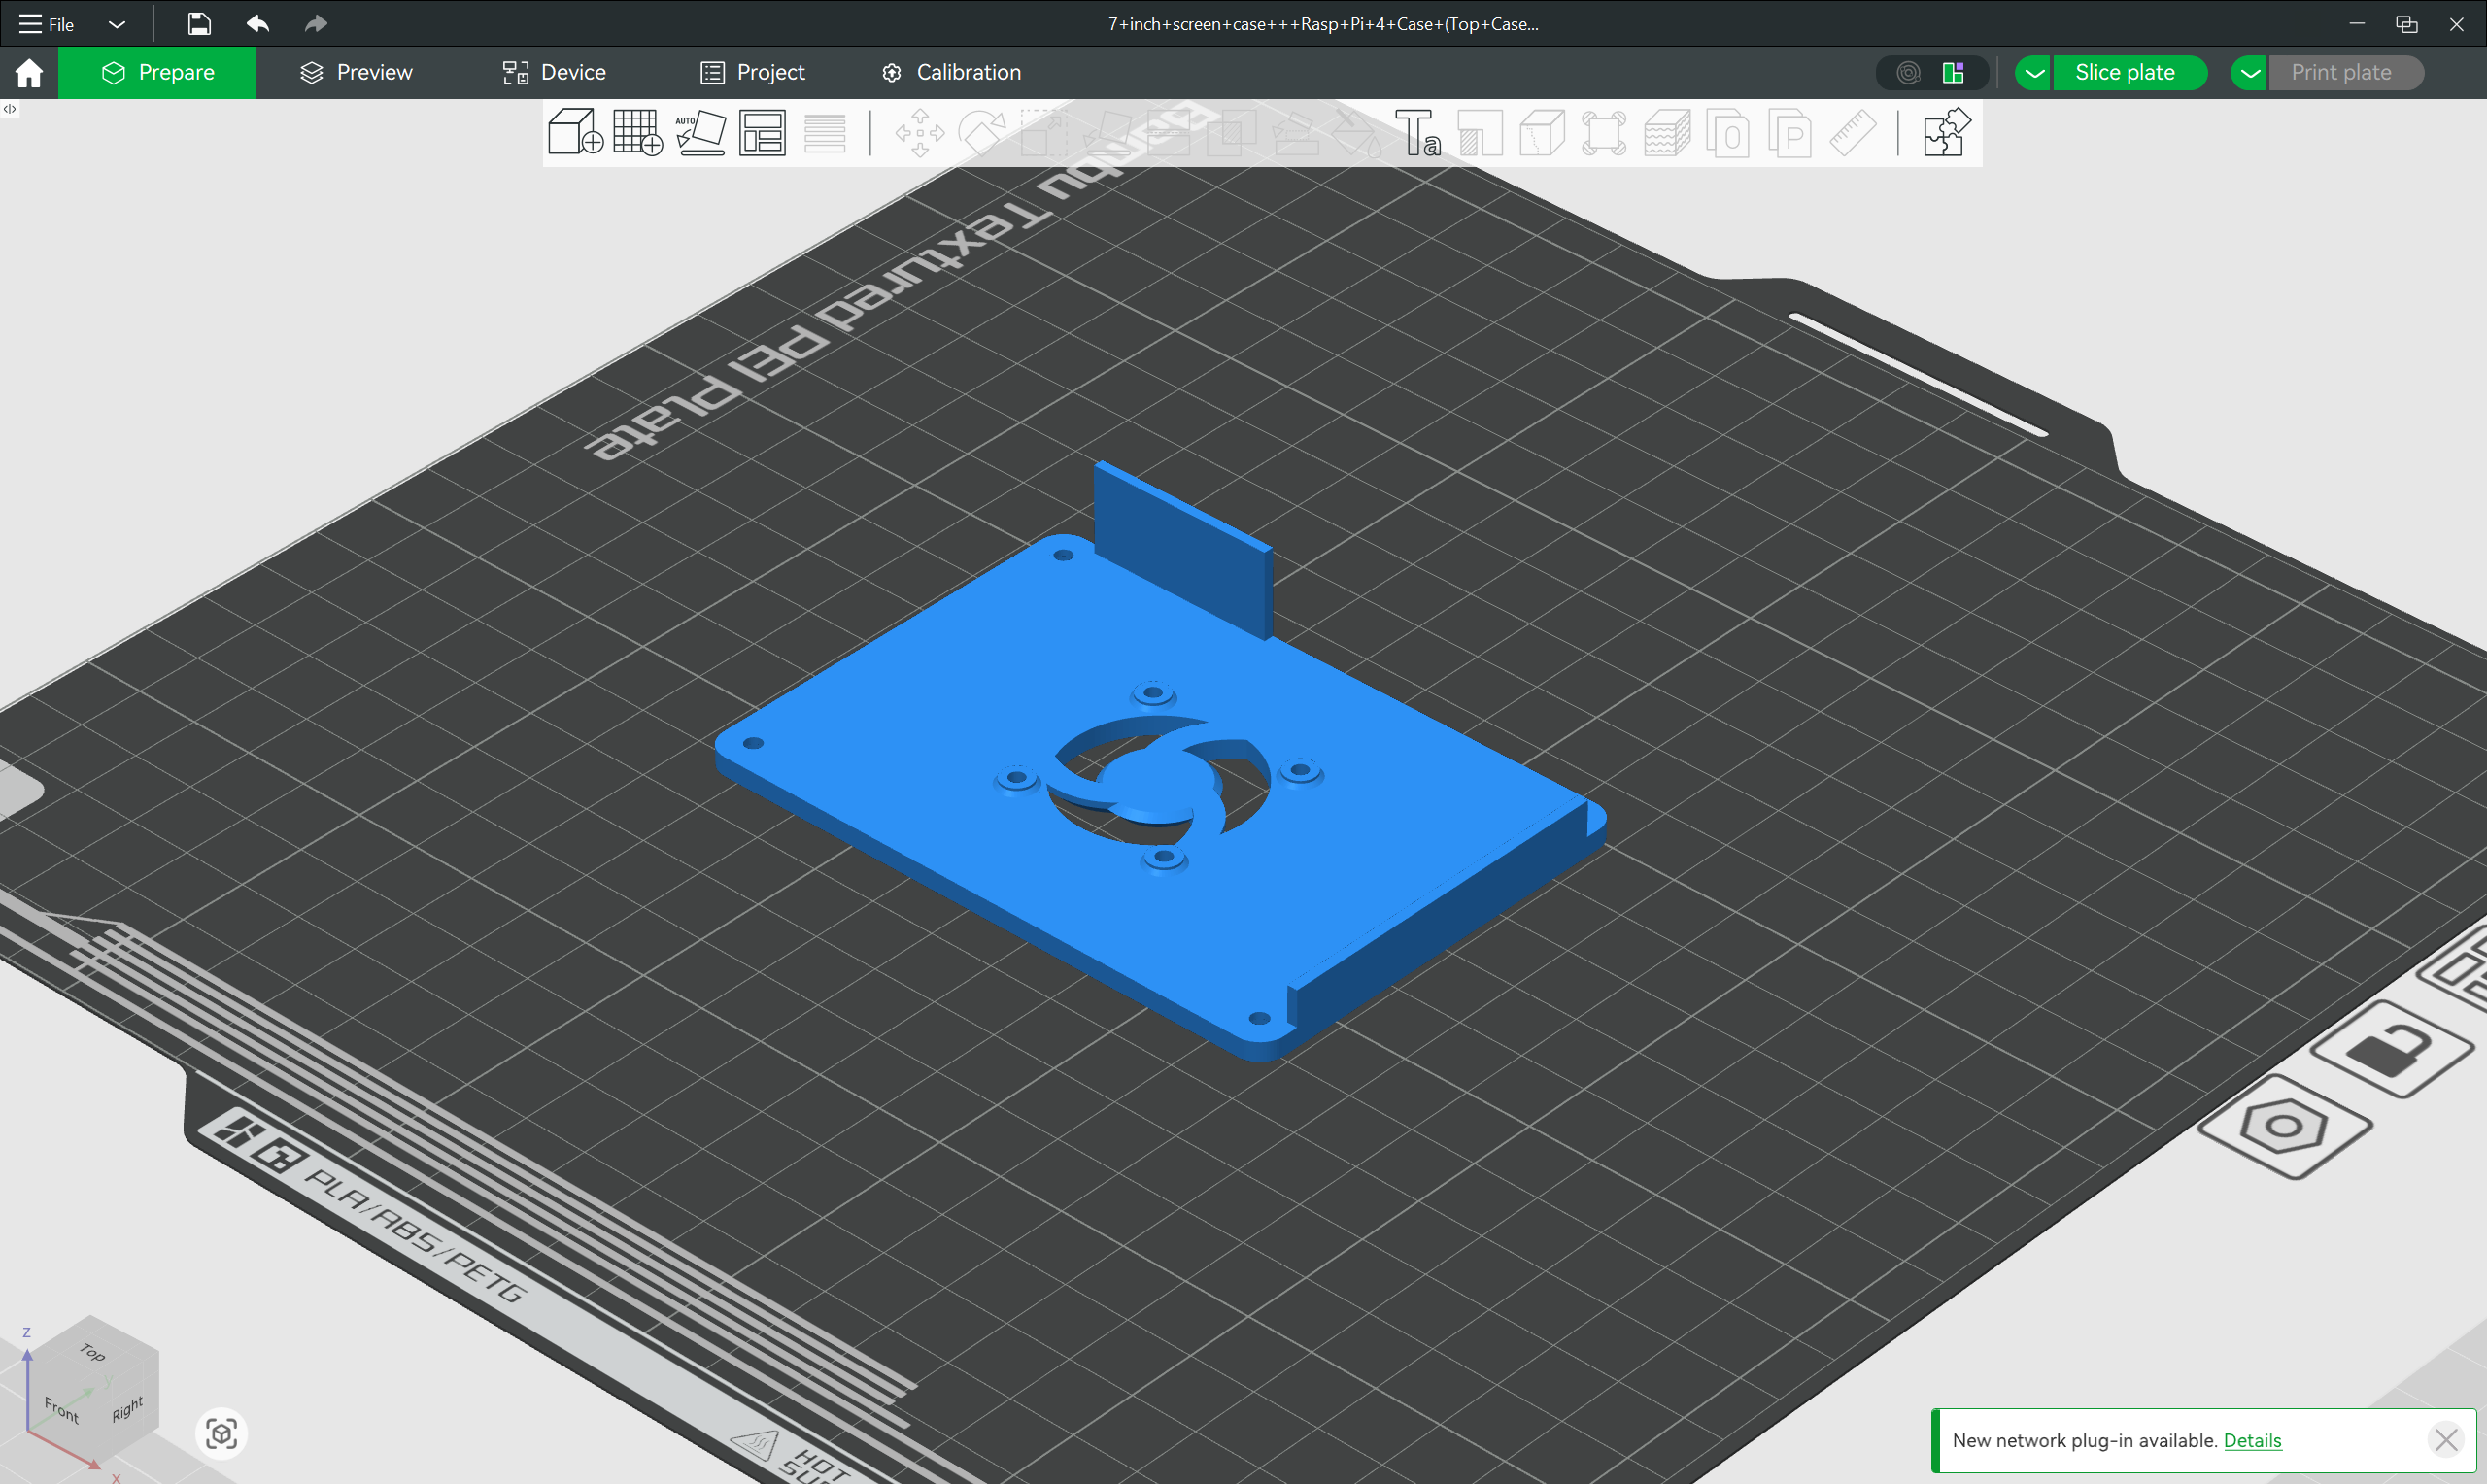Toggle the orbit view mode icon
This screenshot has height=1484, width=2487.
[x=1908, y=72]
